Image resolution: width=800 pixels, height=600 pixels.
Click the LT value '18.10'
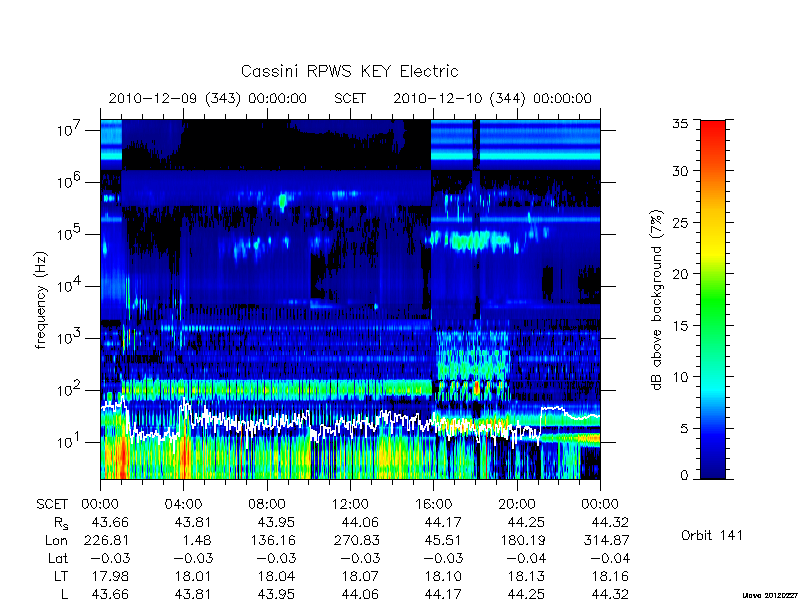(x=443, y=576)
